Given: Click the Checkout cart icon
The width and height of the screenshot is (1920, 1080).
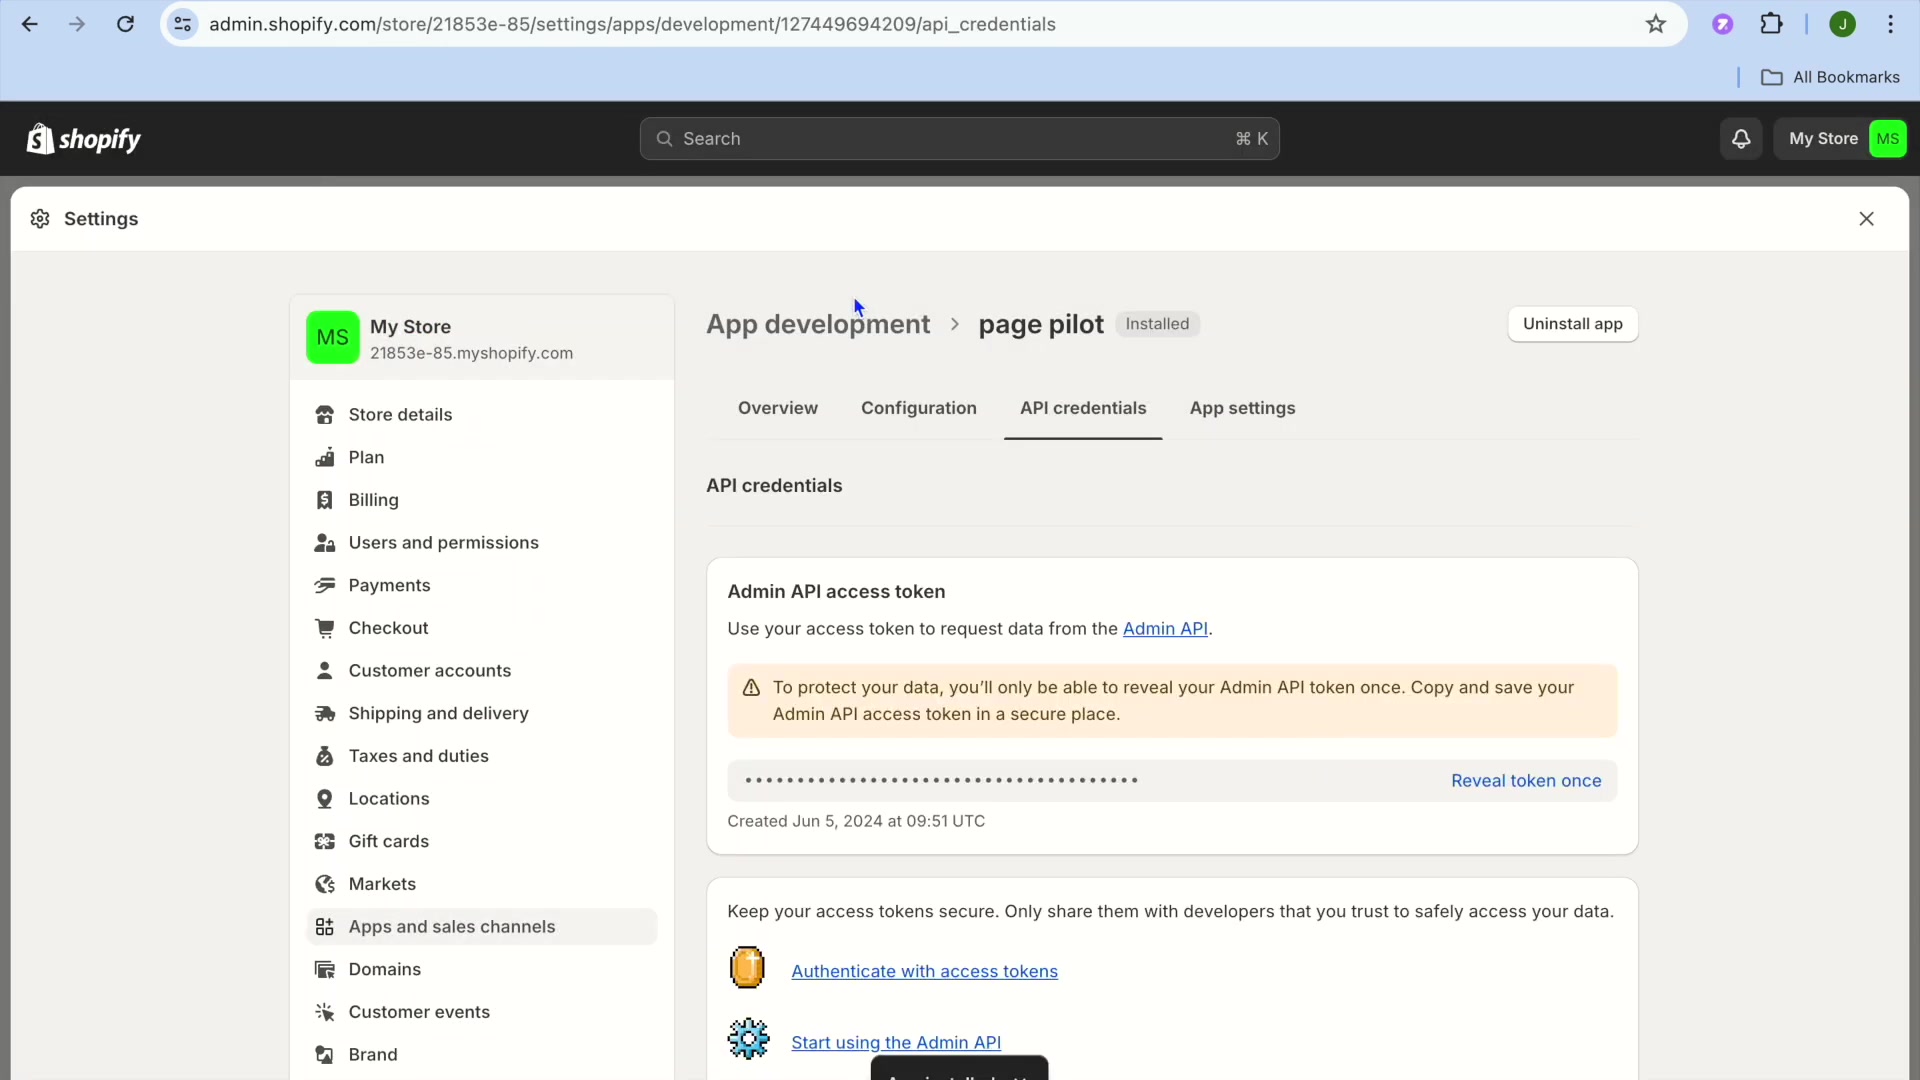Looking at the screenshot, I should 324,628.
